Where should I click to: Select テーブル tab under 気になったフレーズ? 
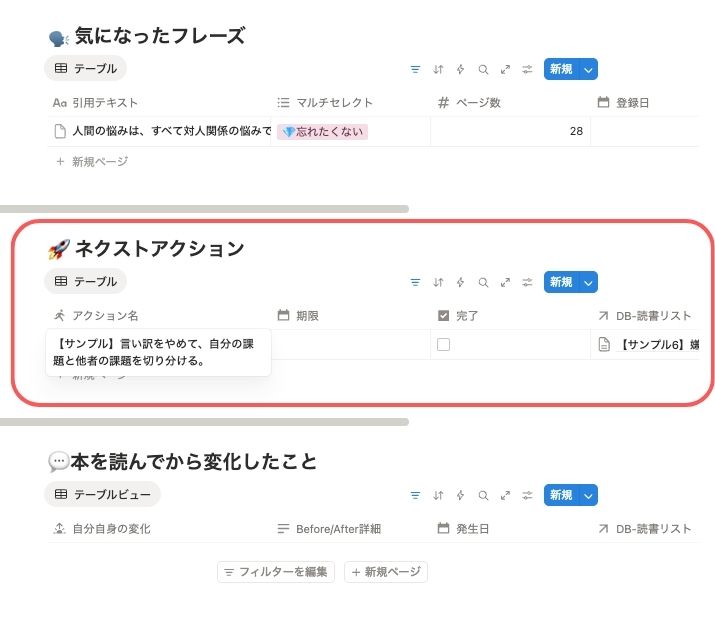[86, 69]
